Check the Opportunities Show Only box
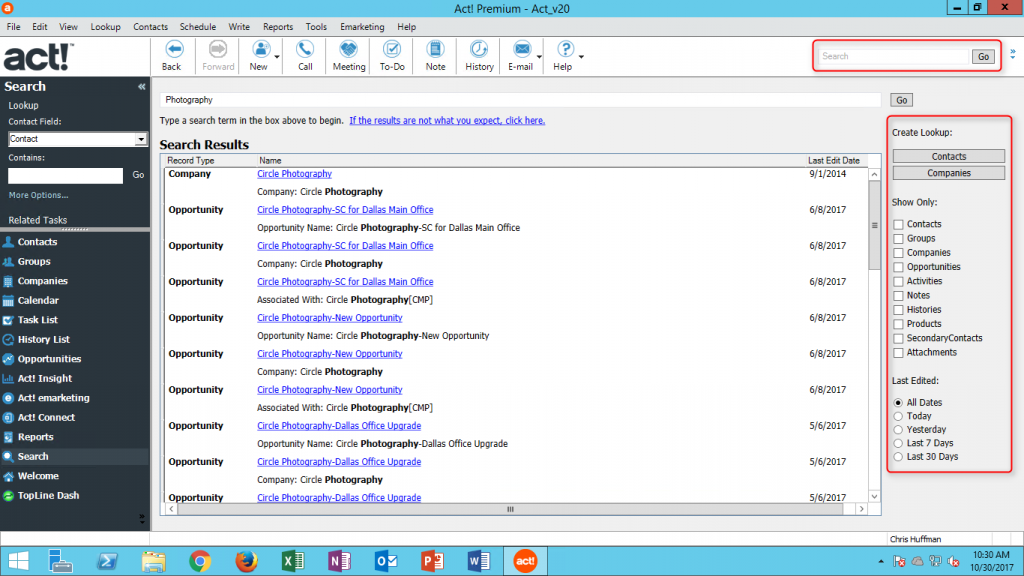Image resolution: width=1024 pixels, height=576 pixels. click(899, 267)
